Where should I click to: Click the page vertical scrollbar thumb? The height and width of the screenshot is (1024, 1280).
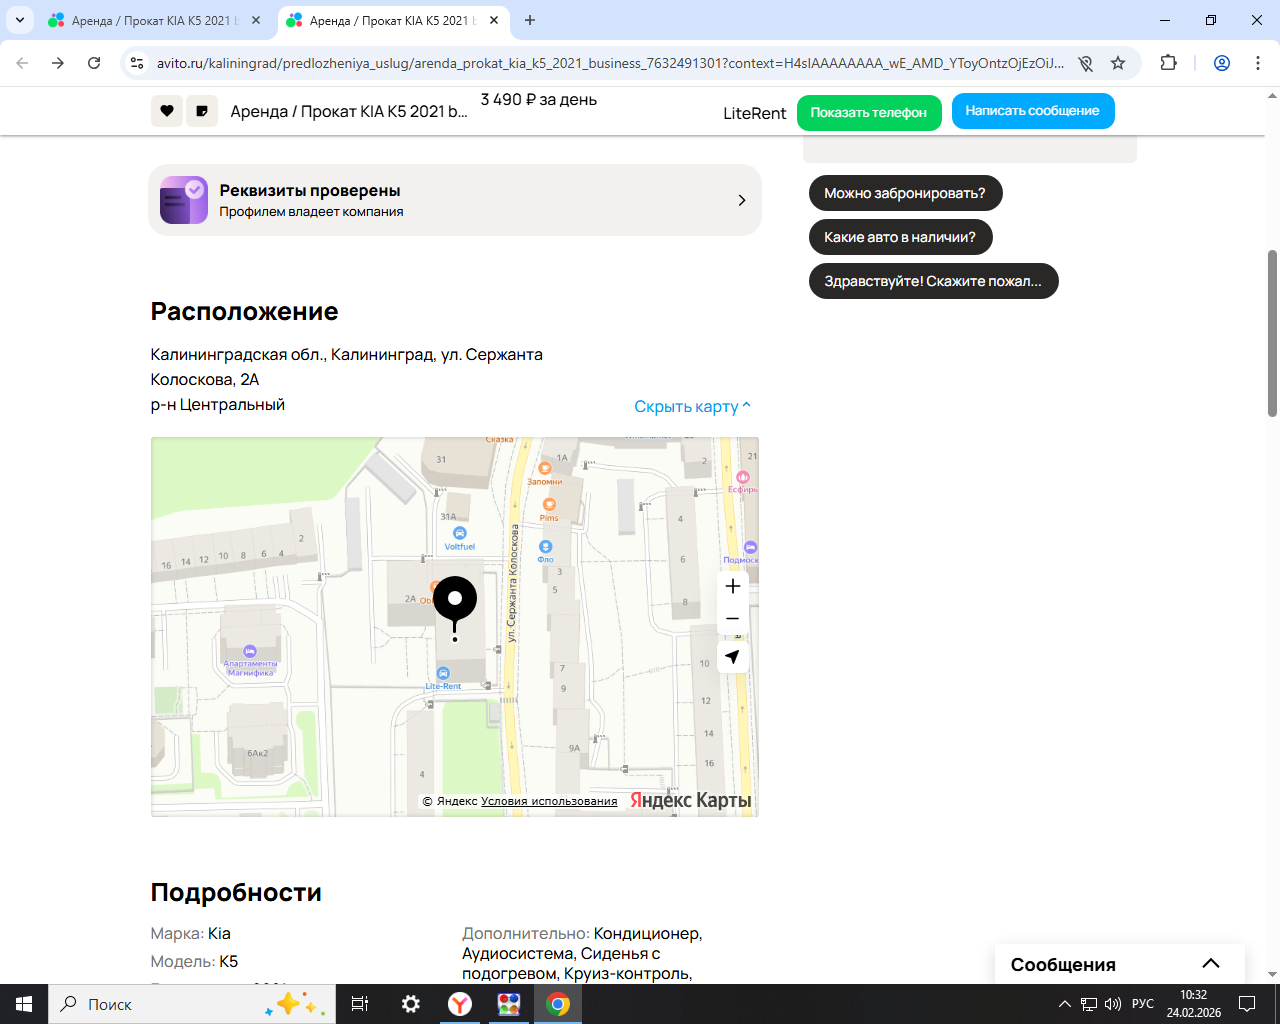click(x=1272, y=333)
